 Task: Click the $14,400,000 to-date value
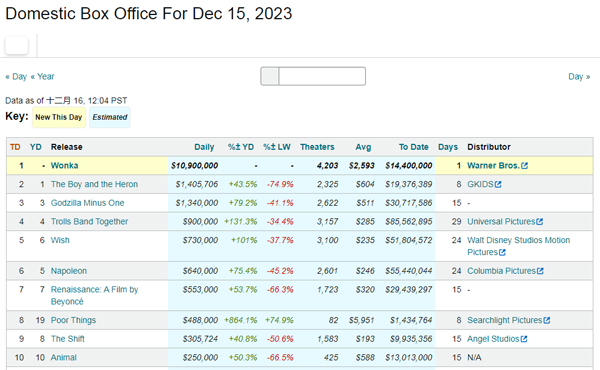click(x=409, y=166)
